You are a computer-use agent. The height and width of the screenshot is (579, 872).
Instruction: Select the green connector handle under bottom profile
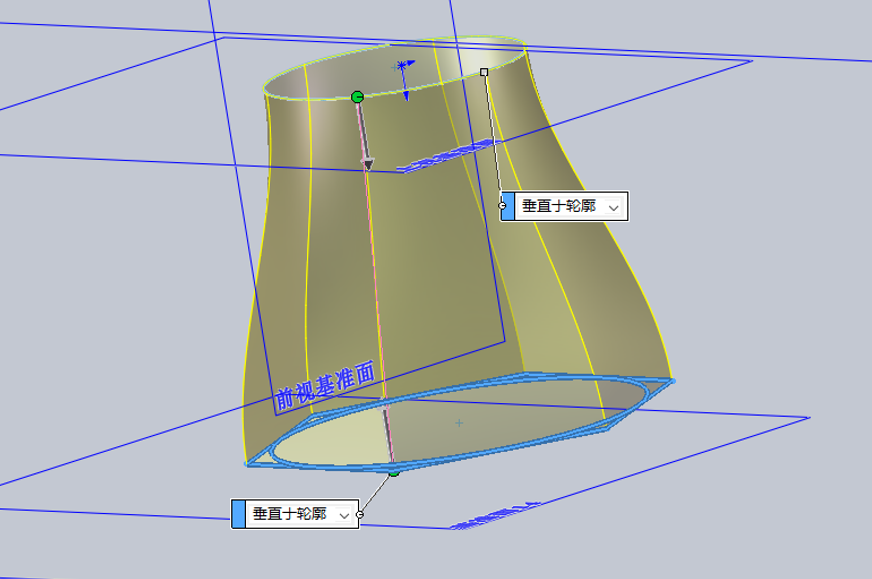pos(394,473)
